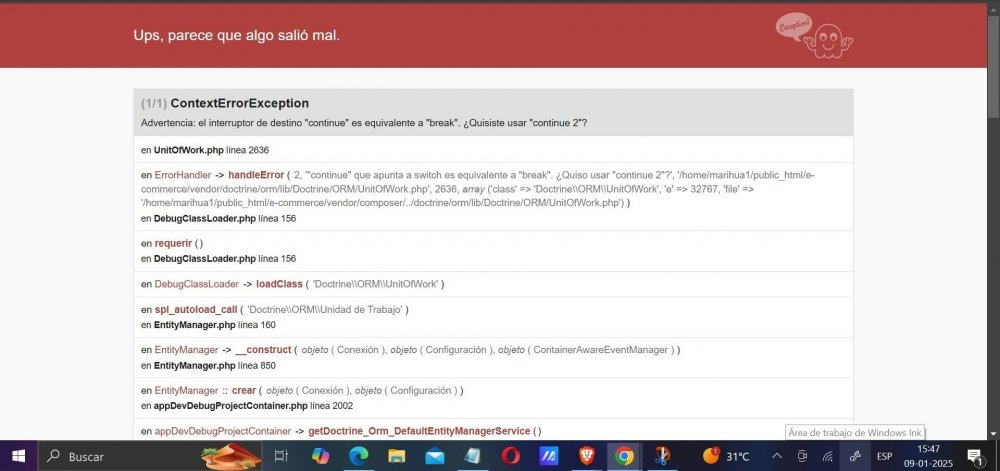Open Windows Ink Workspace tray icon

pos(855,456)
